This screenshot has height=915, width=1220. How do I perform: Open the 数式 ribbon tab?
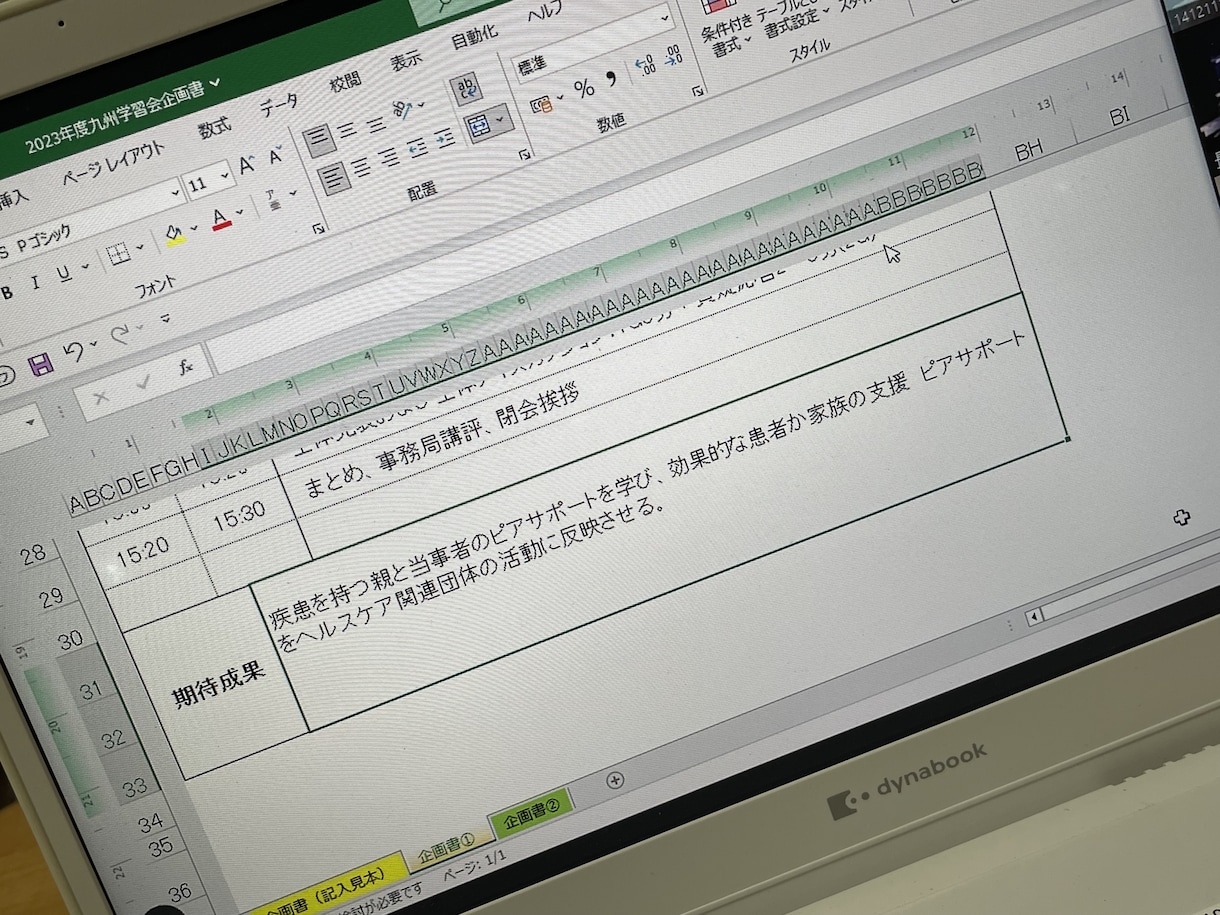point(214,128)
